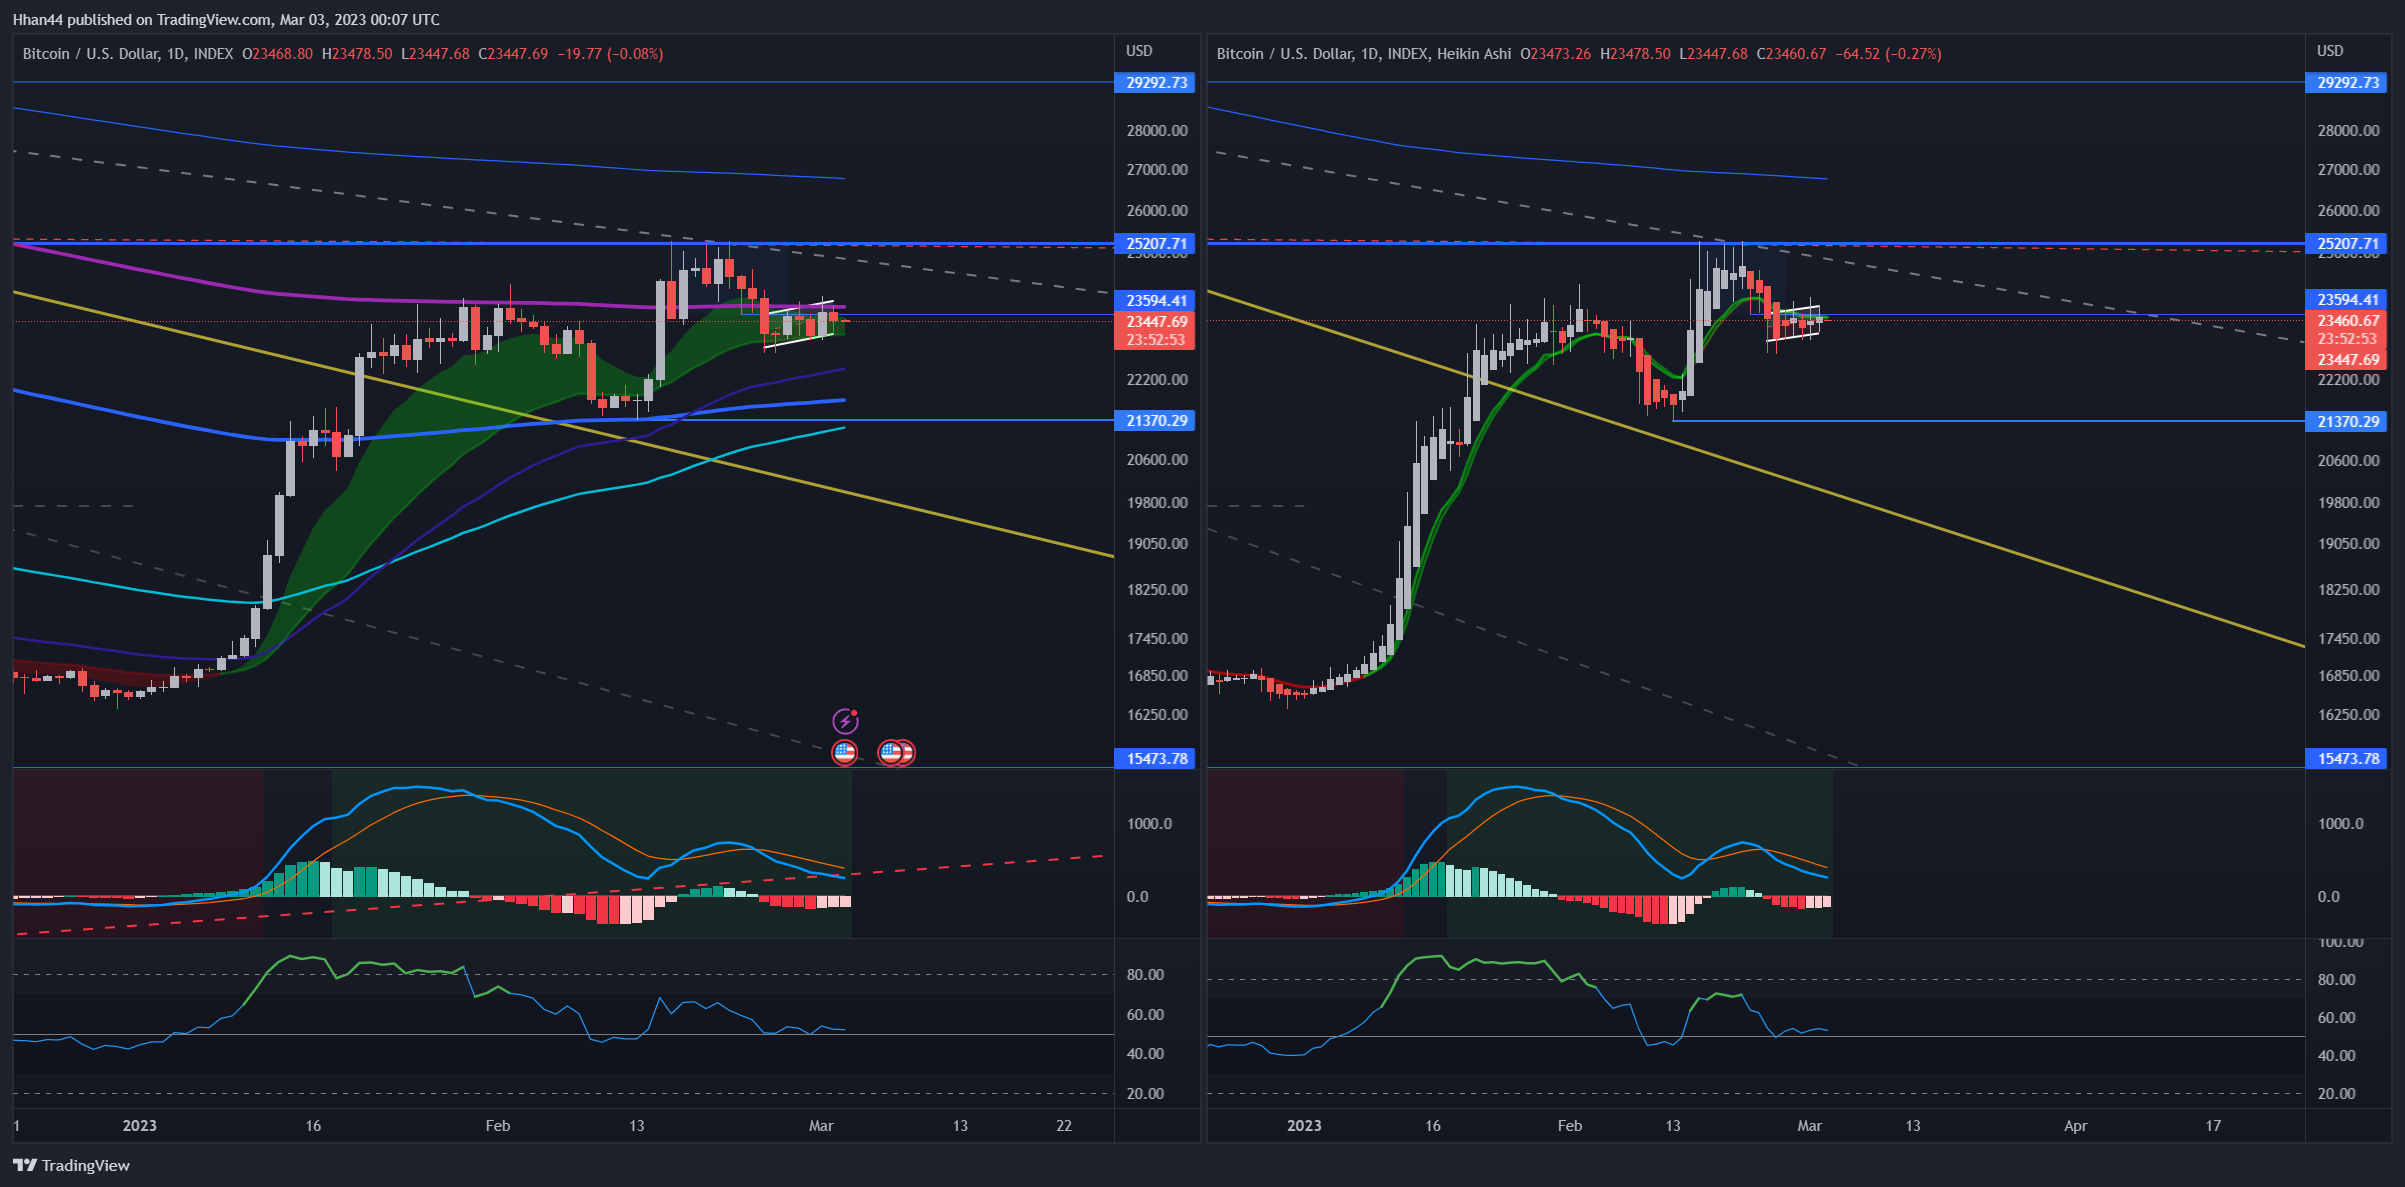Click change value '-64.52 (-0.27%)' in Heikin Ashi header
Viewport: 2405px width, 1187px height.
tap(1889, 54)
